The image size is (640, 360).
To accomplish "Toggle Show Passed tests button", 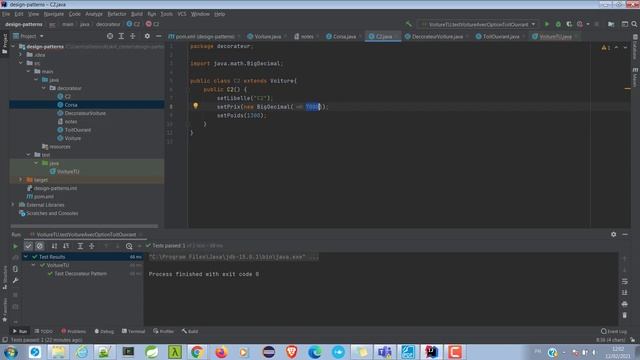I will 28,246.
